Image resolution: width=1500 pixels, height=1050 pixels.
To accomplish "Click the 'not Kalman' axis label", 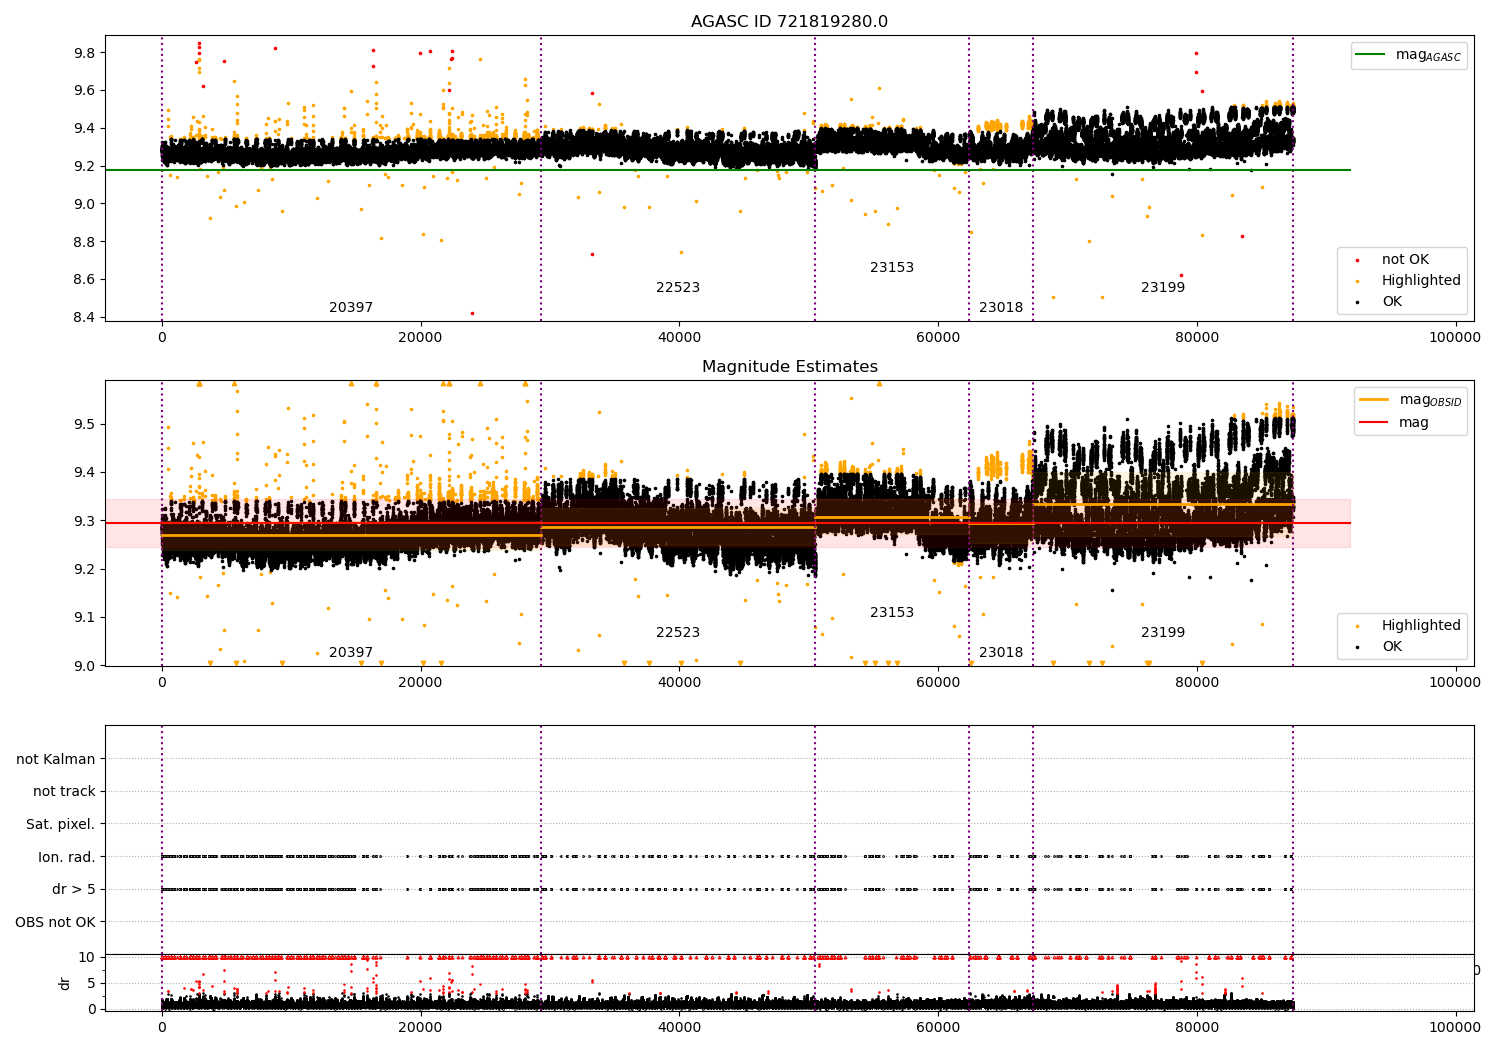I will click(56, 759).
